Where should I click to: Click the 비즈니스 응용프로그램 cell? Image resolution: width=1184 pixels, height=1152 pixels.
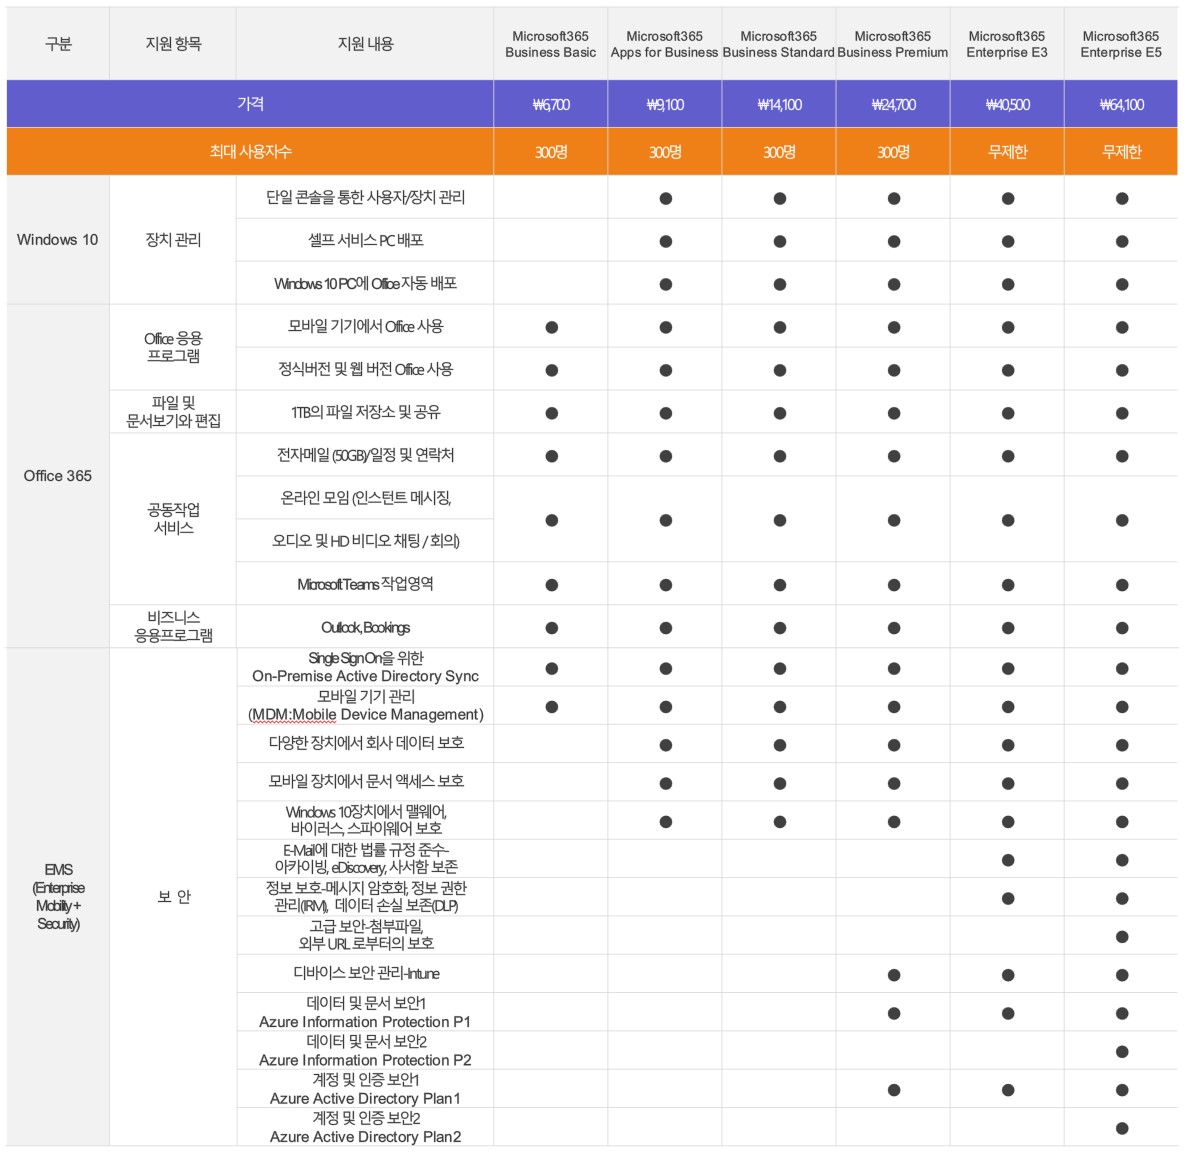point(173,627)
